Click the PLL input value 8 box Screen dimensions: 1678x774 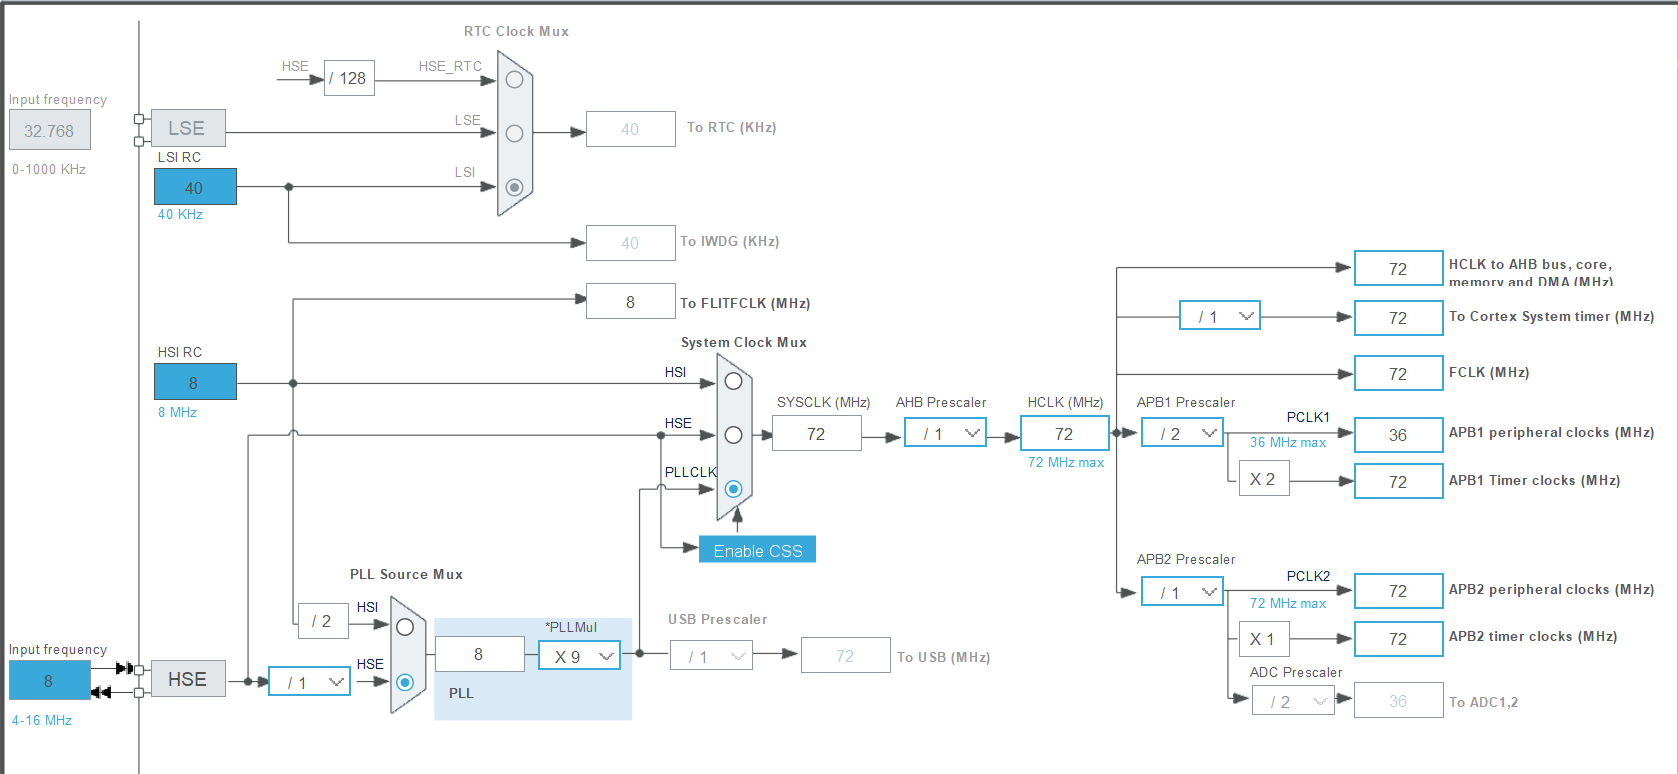[479, 654]
